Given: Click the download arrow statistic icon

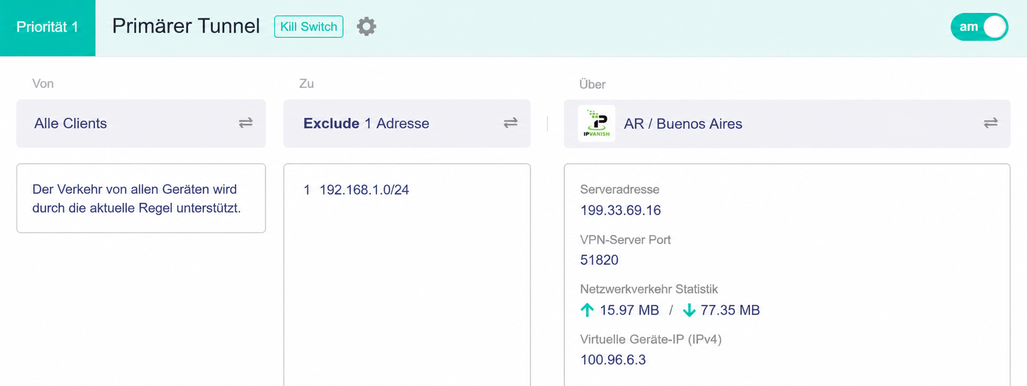Looking at the screenshot, I should [x=688, y=311].
